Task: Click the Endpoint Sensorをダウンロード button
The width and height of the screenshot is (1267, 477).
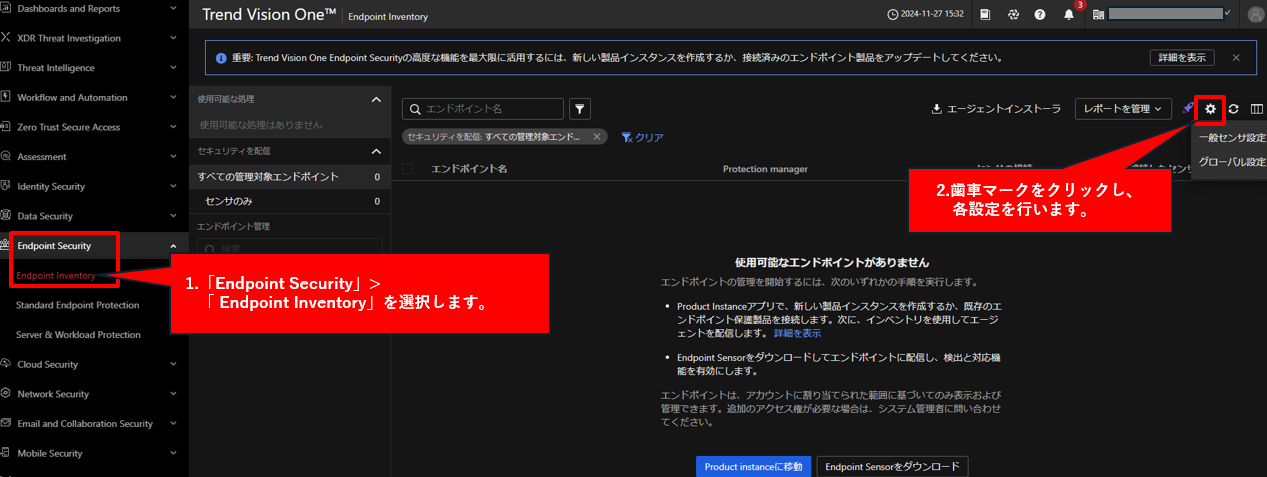Action: tap(892, 466)
